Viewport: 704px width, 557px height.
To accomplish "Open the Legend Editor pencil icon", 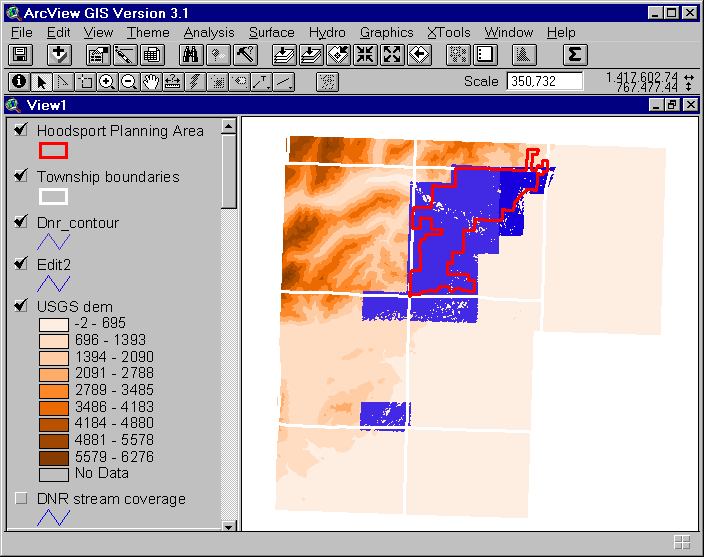I will [x=125, y=55].
